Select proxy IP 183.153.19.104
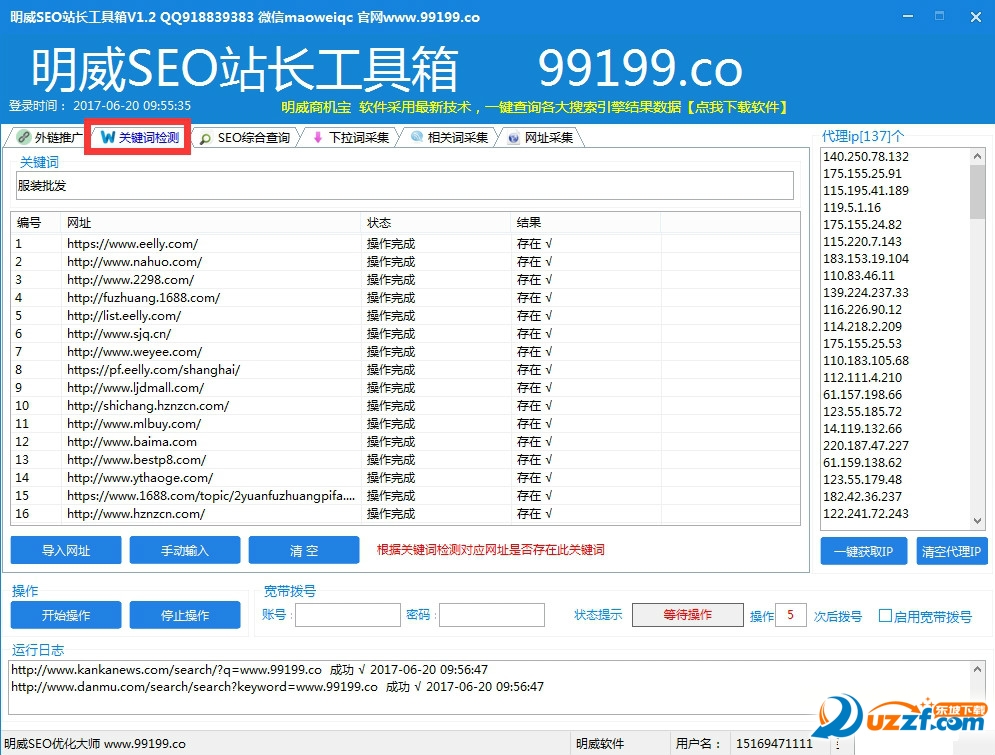995x755 pixels. coord(866,258)
